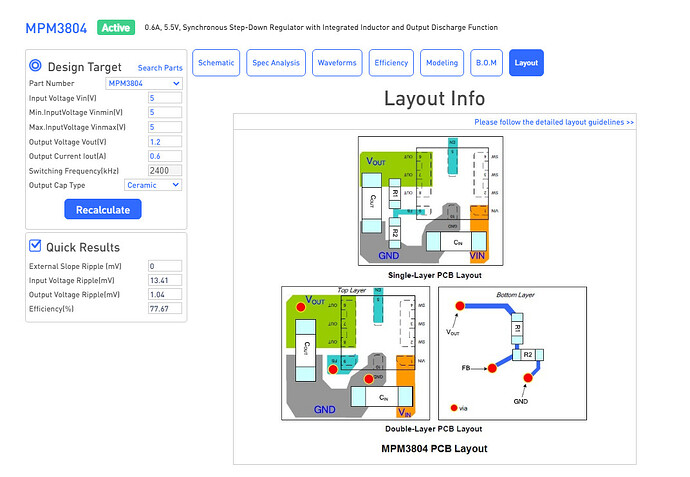Screen dimensions: 690x477
Task: Open the B.O.M tab
Action: pos(486,63)
